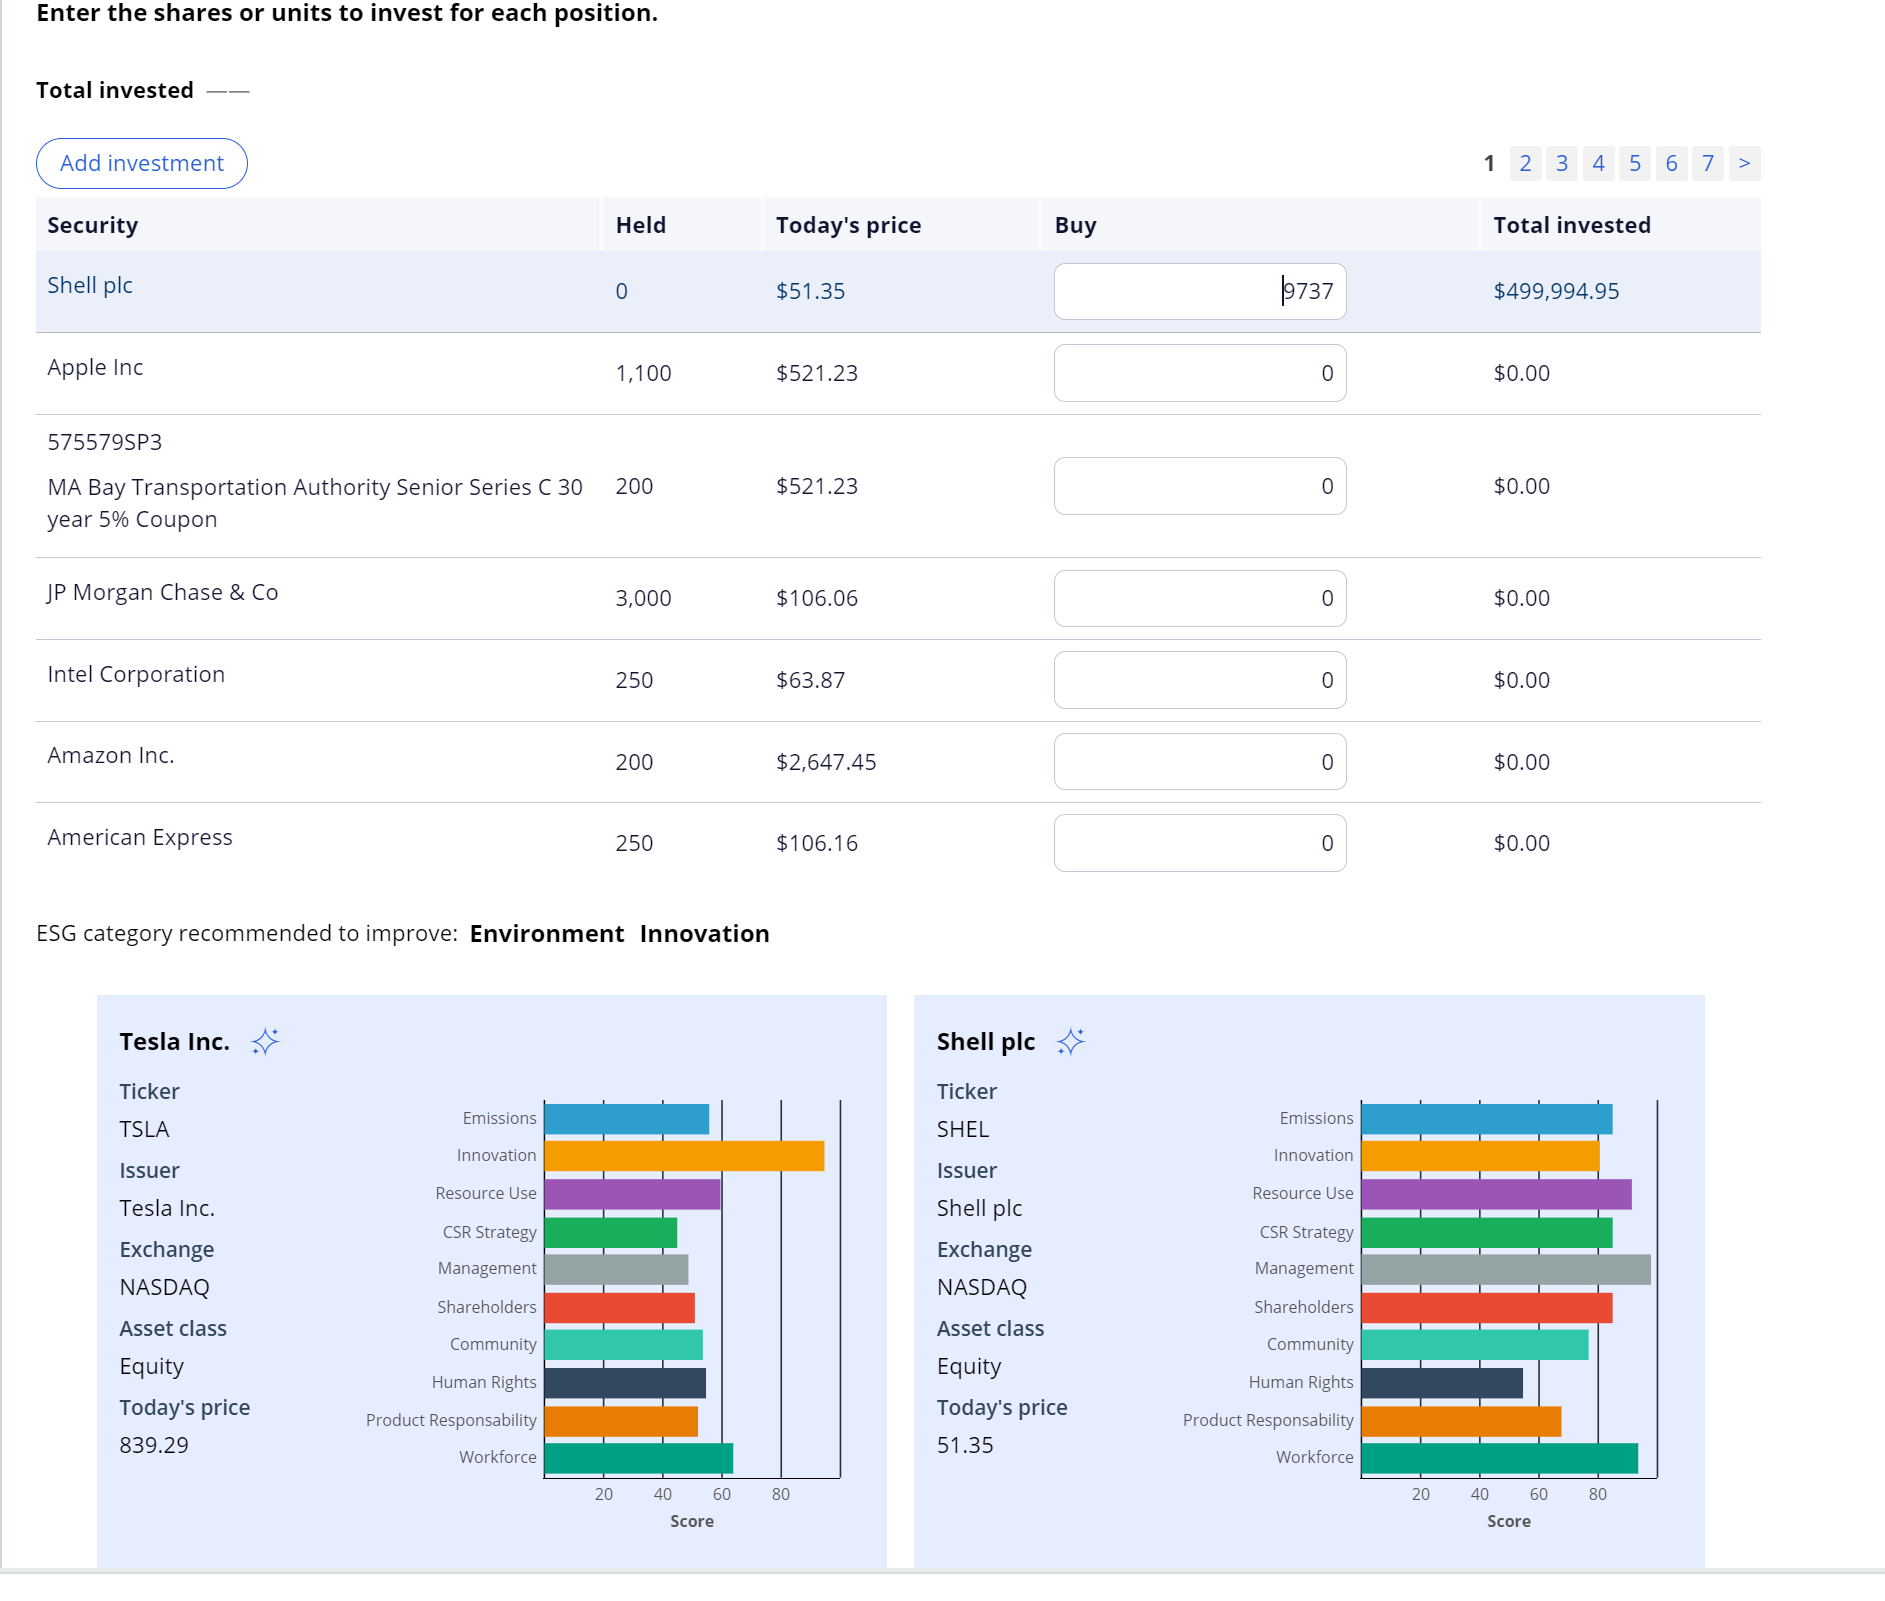The height and width of the screenshot is (1601, 1885).
Task: Click the 575579SP3 bond identifier
Action: [x=104, y=442]
